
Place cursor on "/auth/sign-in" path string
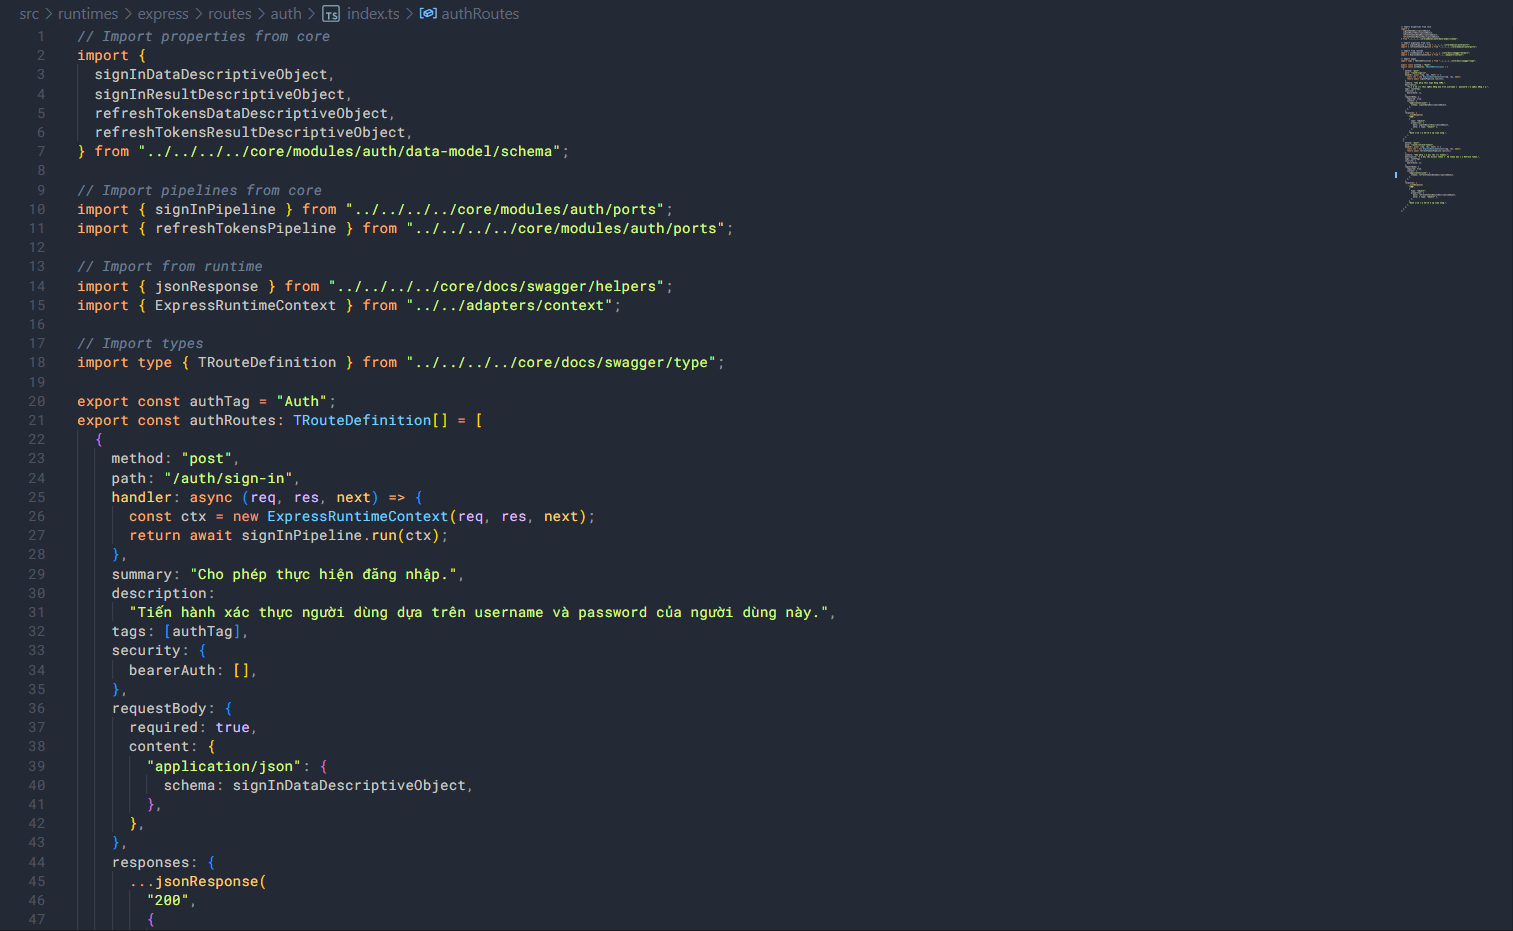click(x=228, y=479)
